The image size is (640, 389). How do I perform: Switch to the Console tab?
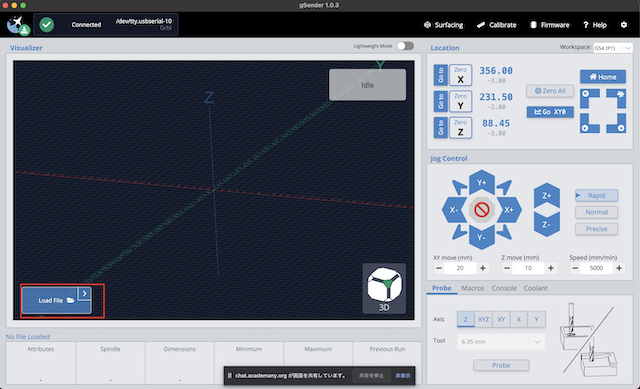504,288
